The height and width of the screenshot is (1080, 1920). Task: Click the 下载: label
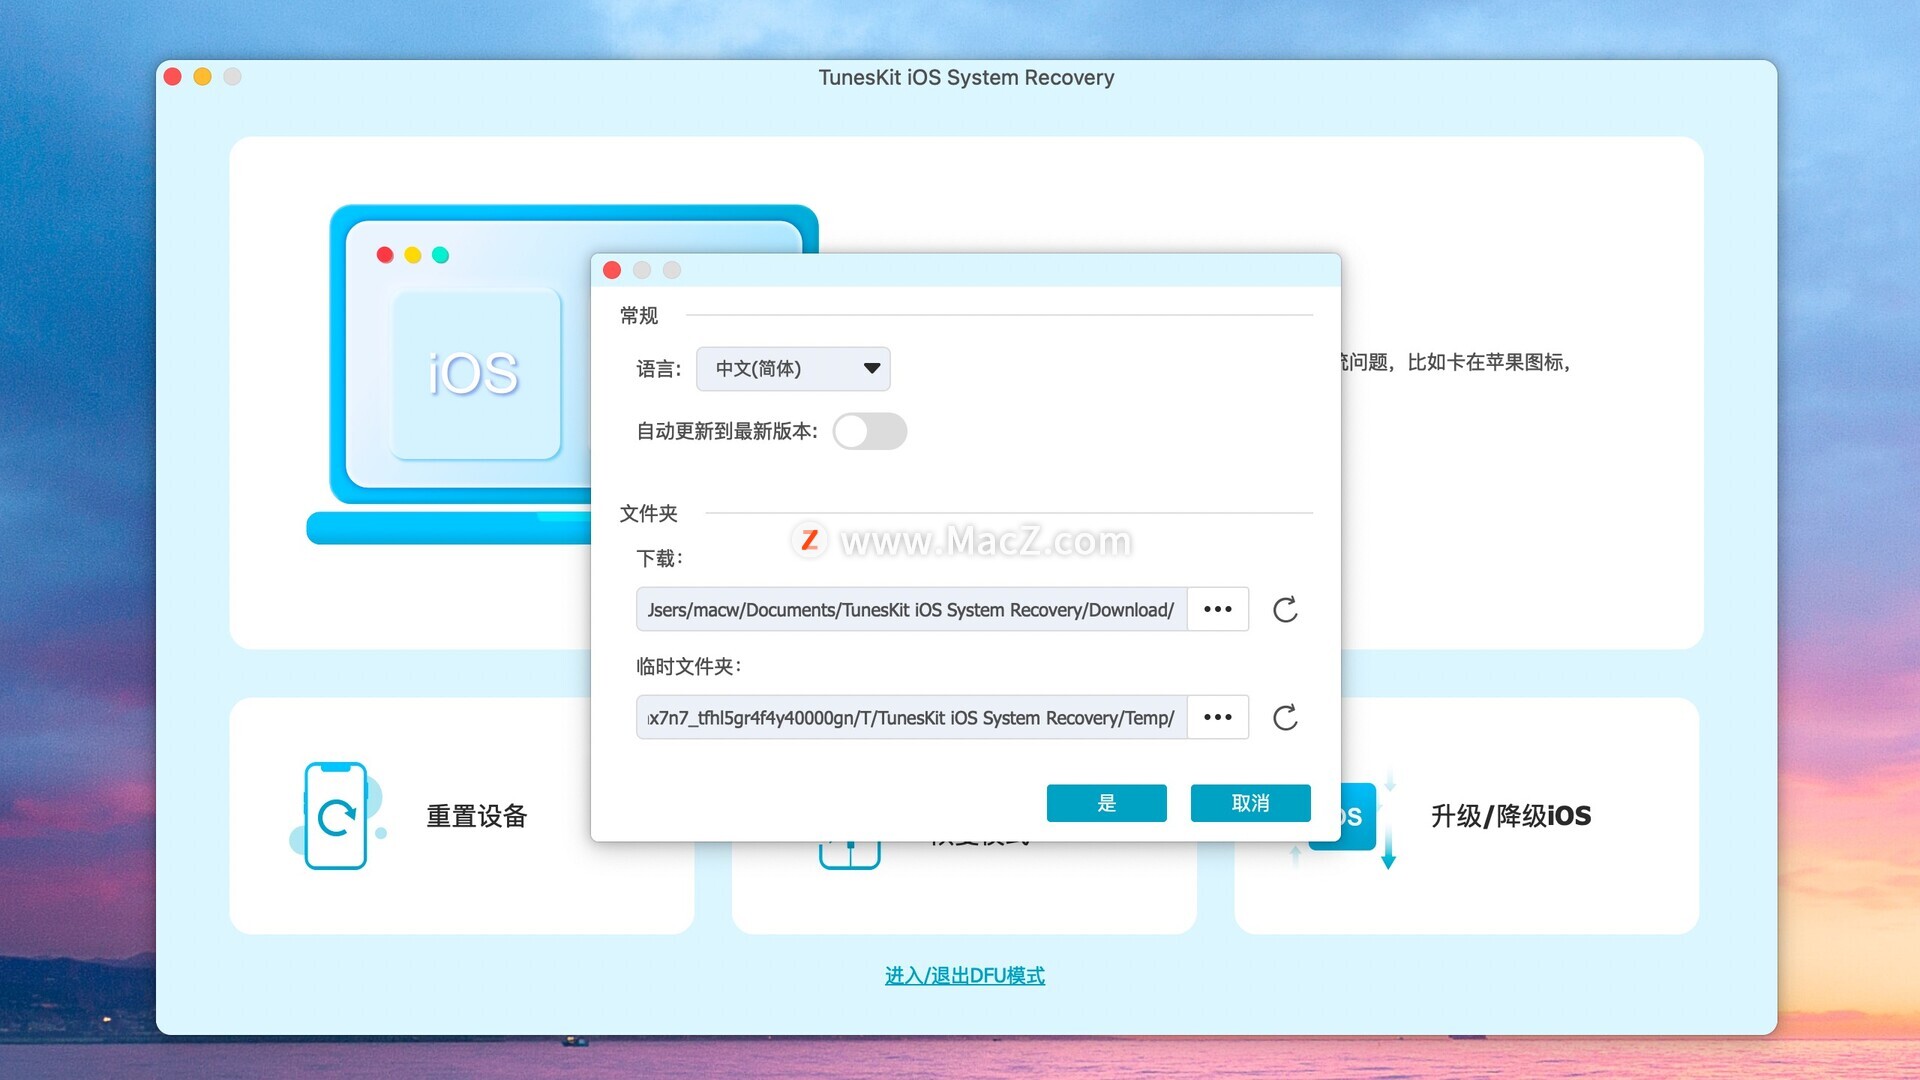coord(660,558)
